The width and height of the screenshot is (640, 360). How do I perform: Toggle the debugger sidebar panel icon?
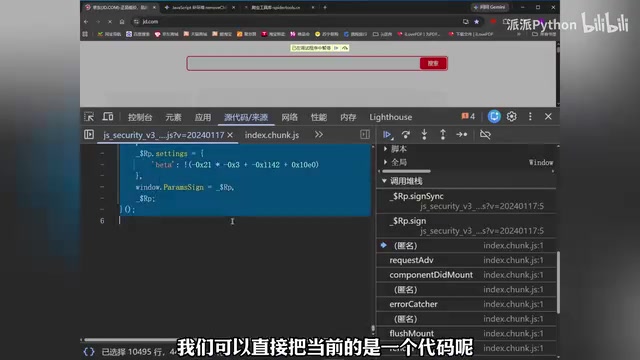(x=365, y=134)
